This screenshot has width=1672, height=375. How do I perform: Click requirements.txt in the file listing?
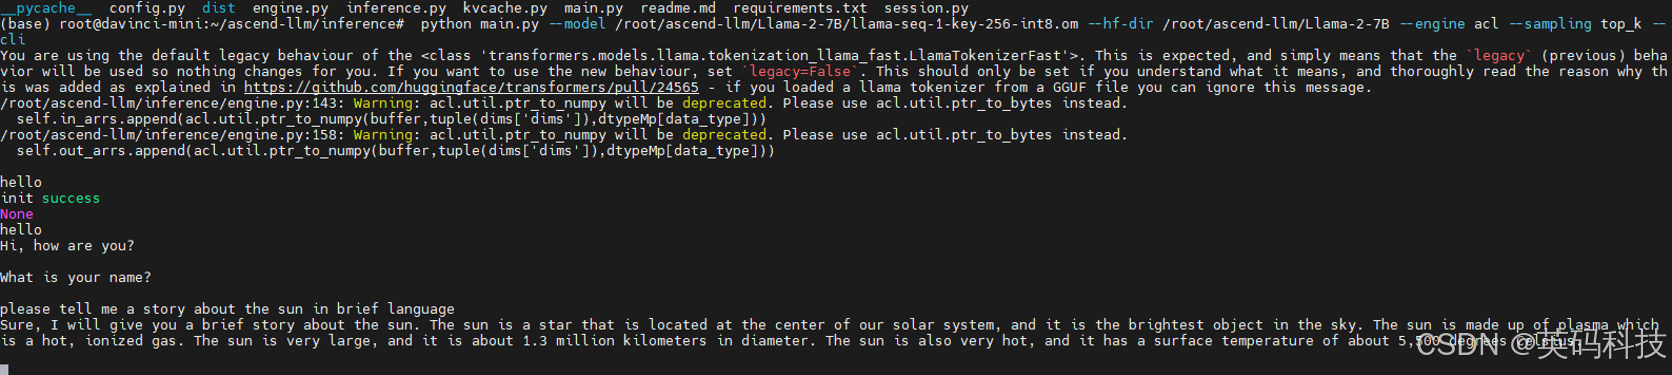click(x=800, y=8)
